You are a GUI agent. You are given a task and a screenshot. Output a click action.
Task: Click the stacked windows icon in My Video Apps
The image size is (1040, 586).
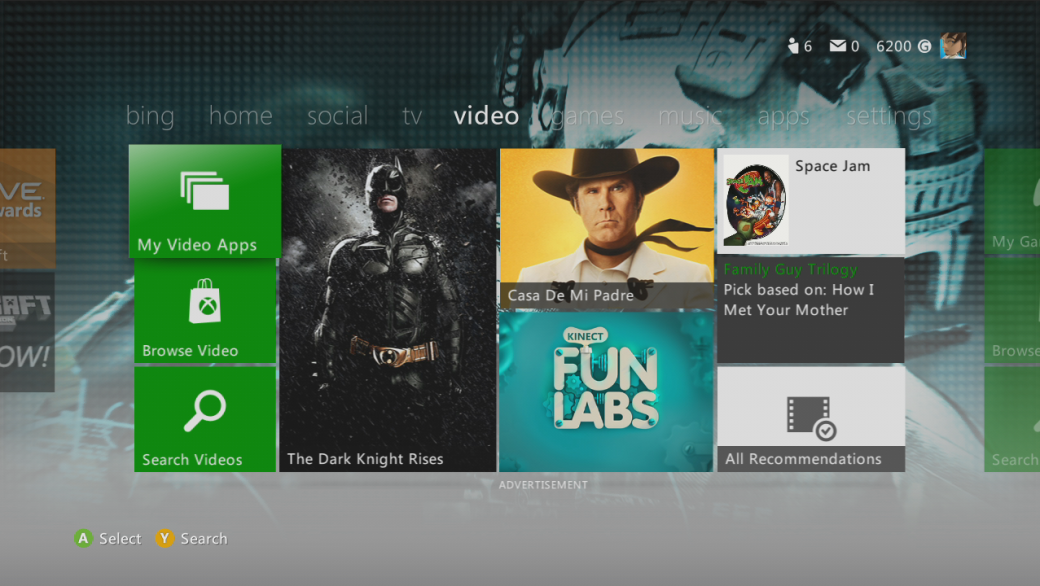[x=205, y=191]
